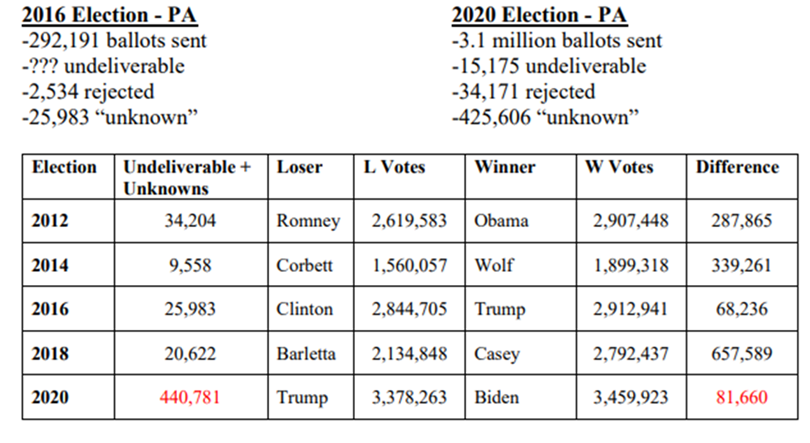Click the "34,171 rejected" line

523,93
